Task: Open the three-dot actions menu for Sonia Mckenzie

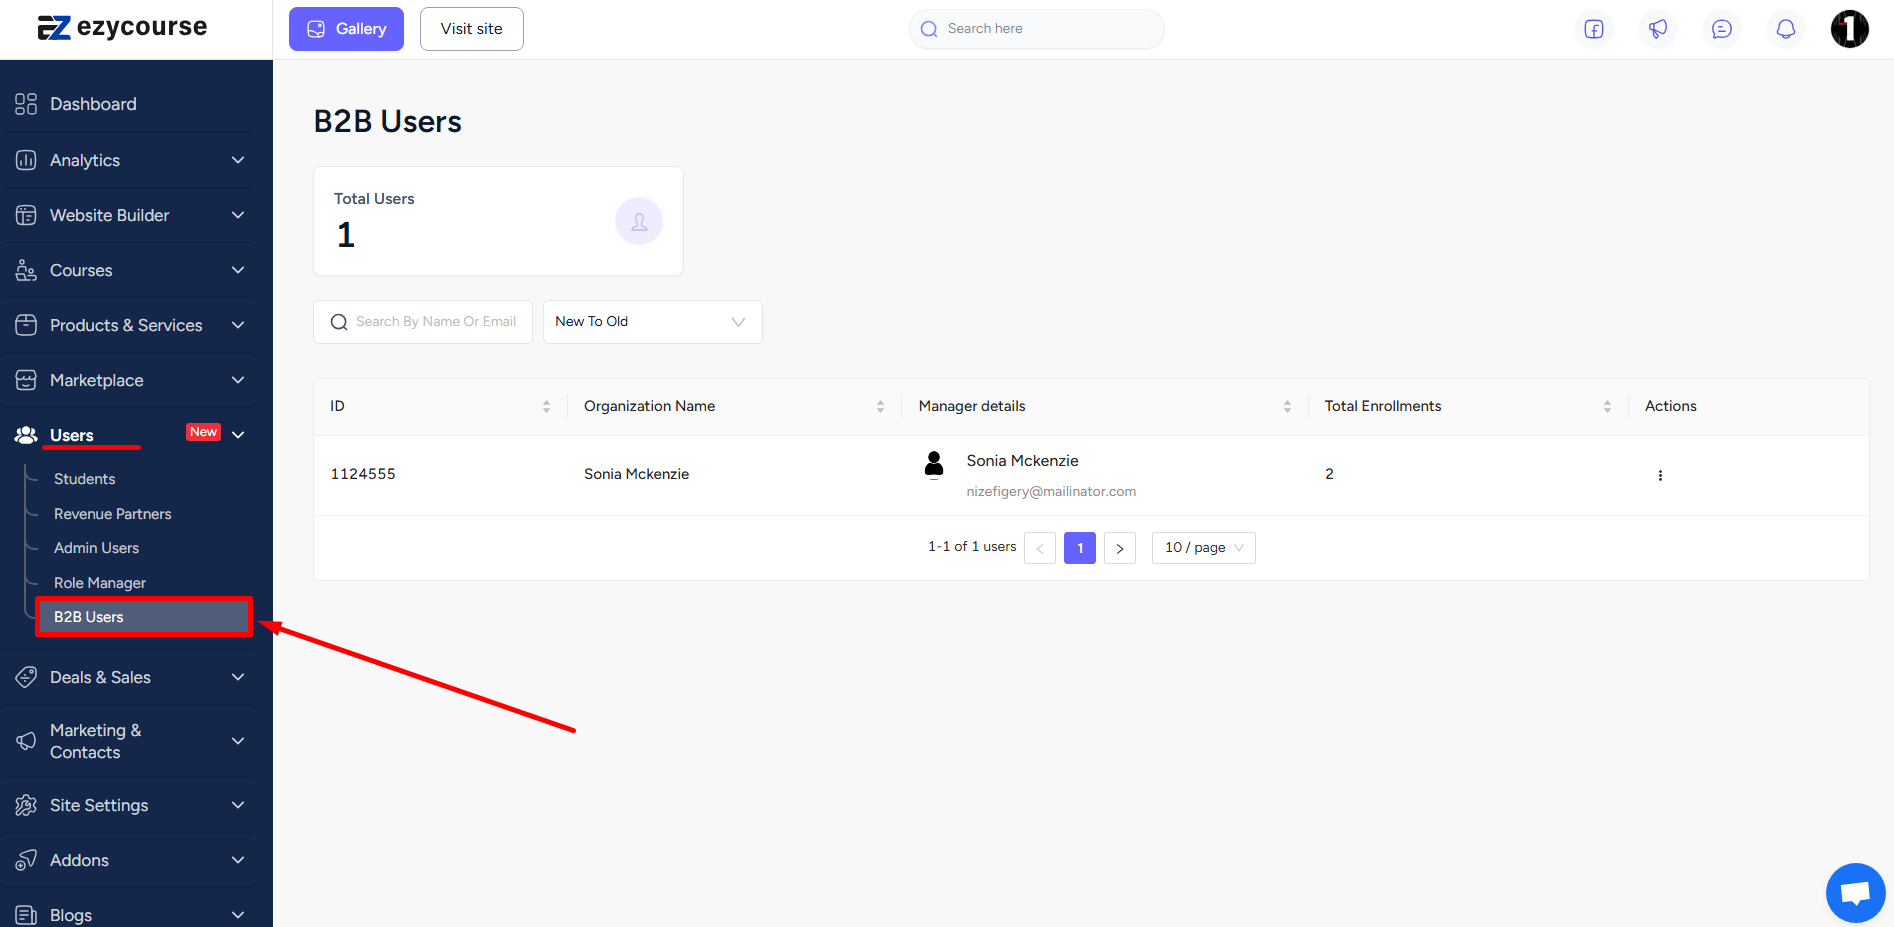Action: (1660, 476)
